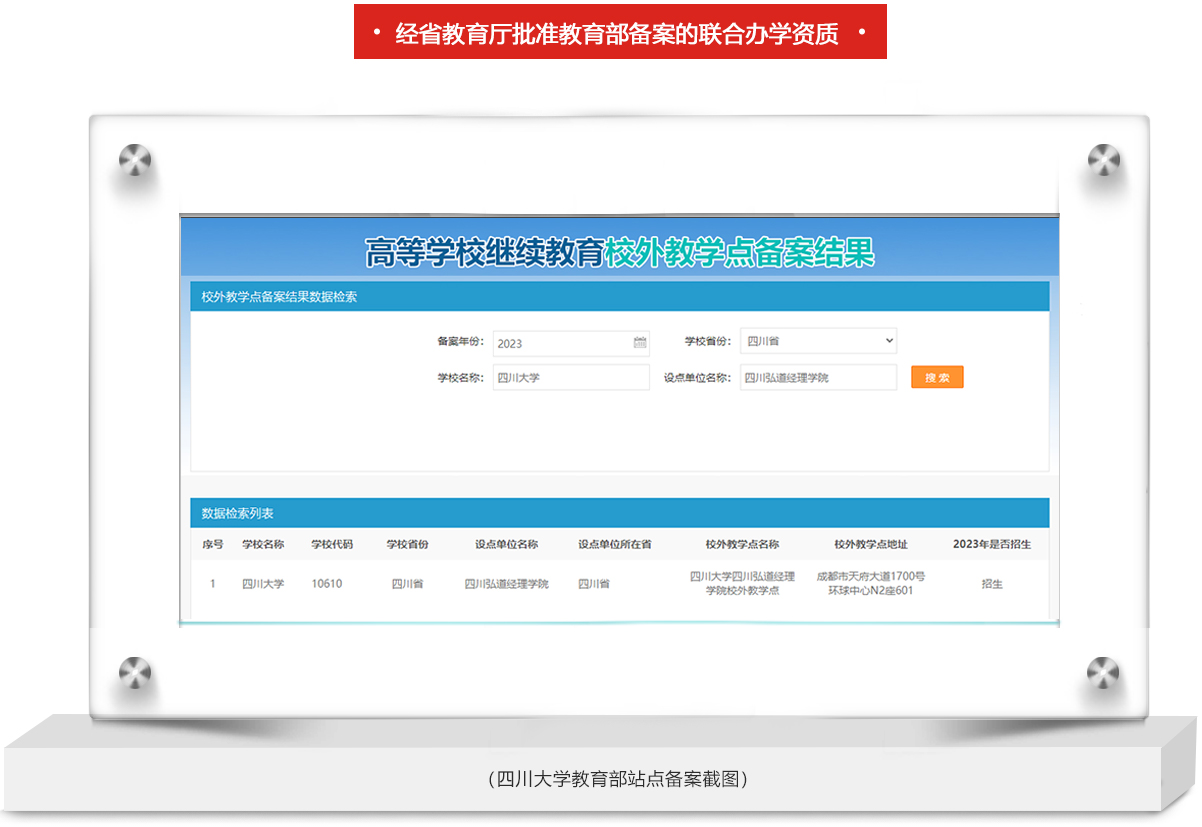Click the red banner 经省教育厅批准教育部备案的联合办学资质
1202x827 pixels.
(x=620, y=32)
